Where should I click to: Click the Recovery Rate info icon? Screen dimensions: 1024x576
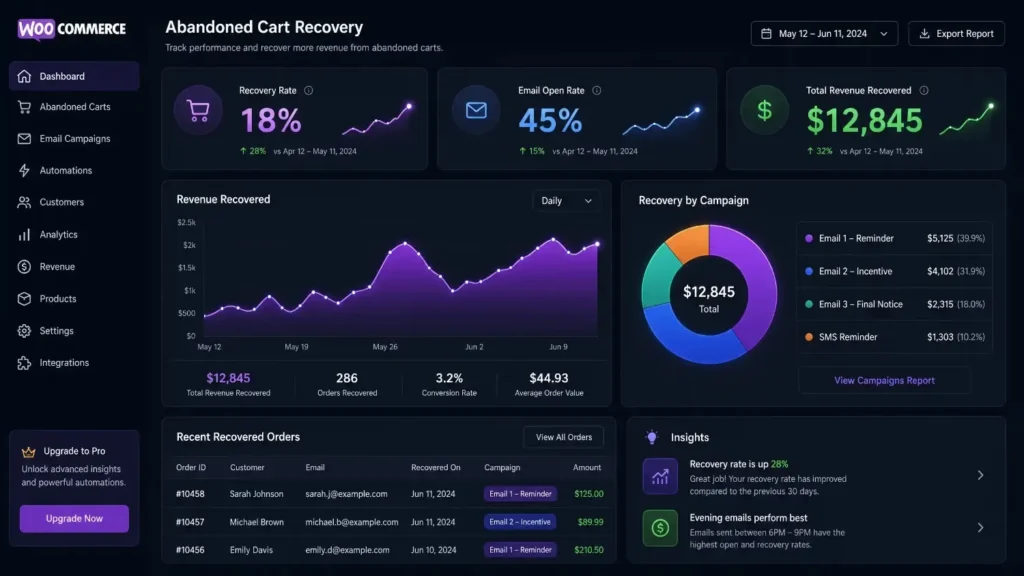pyautogui.click(x=308, y=91)
